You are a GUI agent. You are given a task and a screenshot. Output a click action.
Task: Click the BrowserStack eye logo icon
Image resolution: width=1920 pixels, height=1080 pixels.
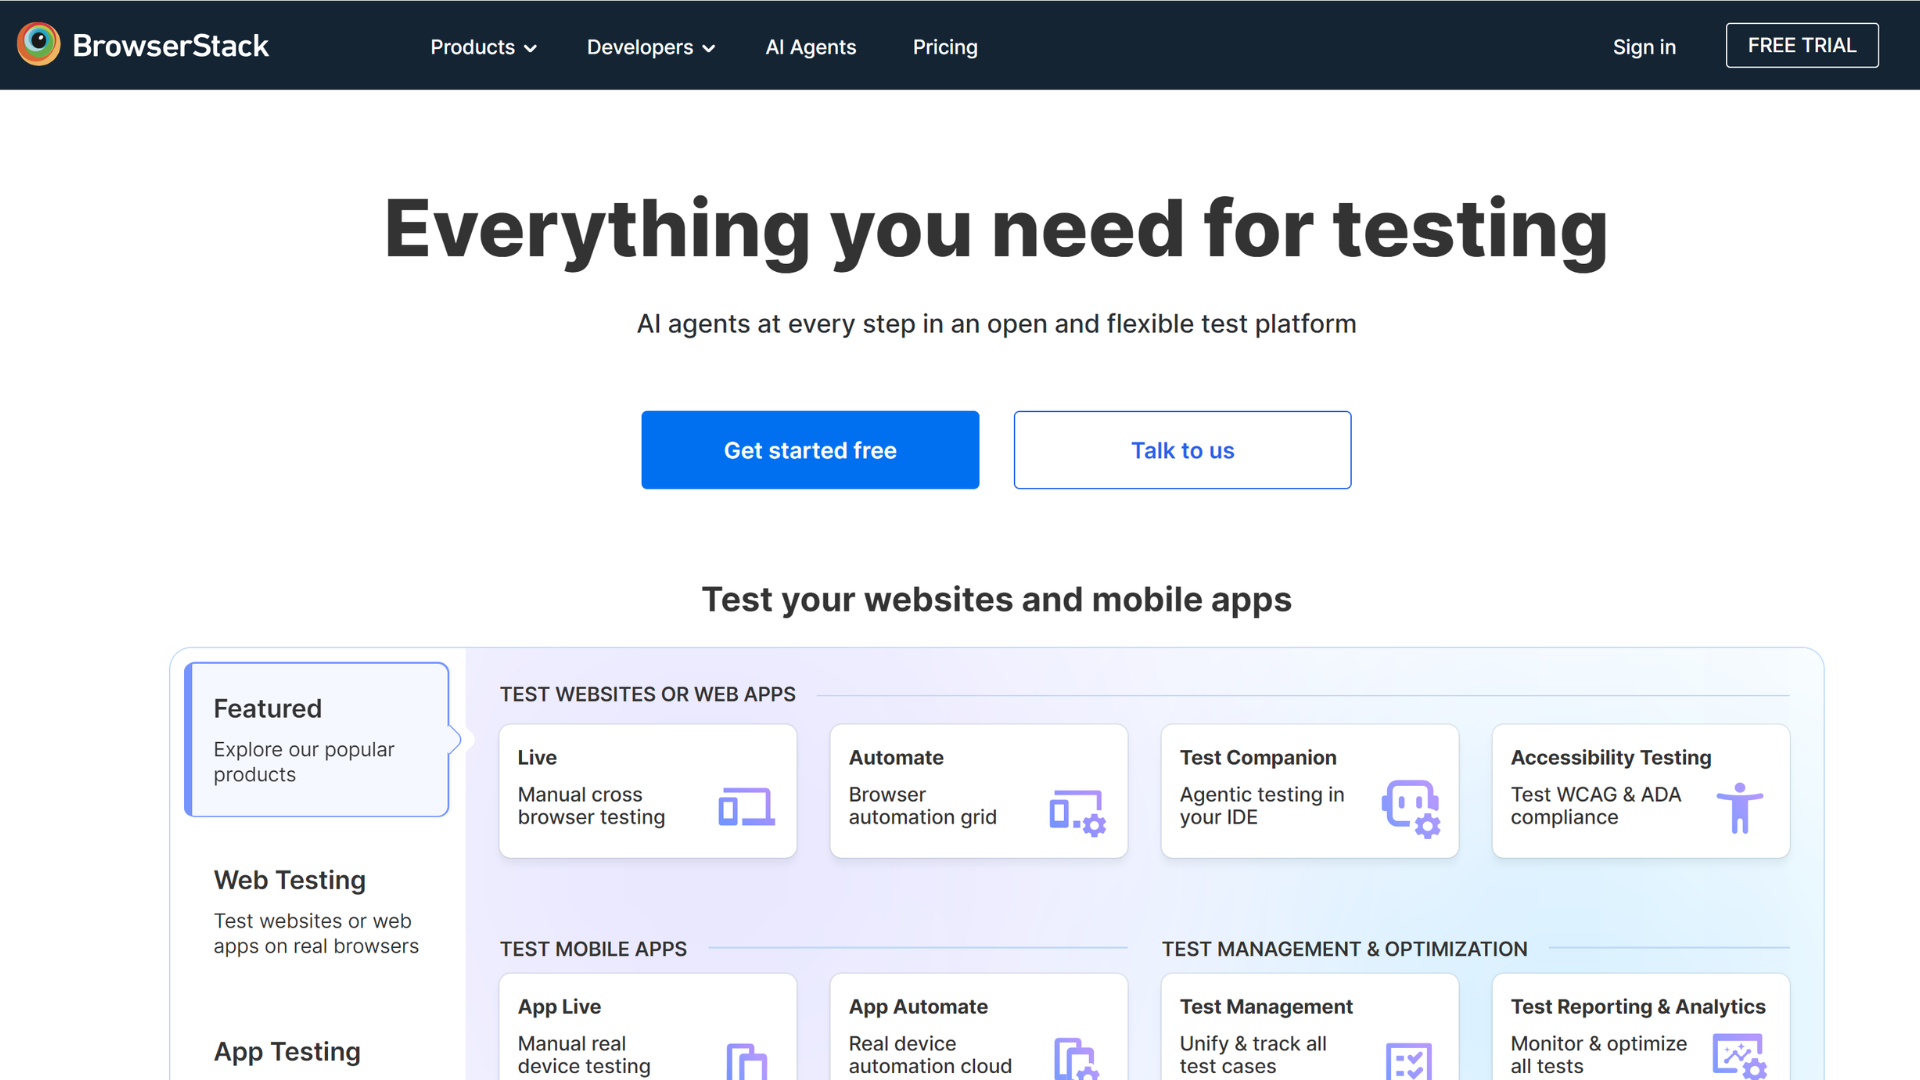click(x=39, y=44)
